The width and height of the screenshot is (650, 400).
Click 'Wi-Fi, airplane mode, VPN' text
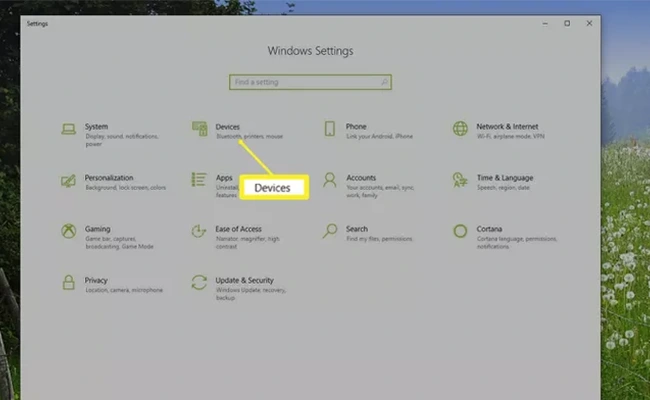click(510, 136)
